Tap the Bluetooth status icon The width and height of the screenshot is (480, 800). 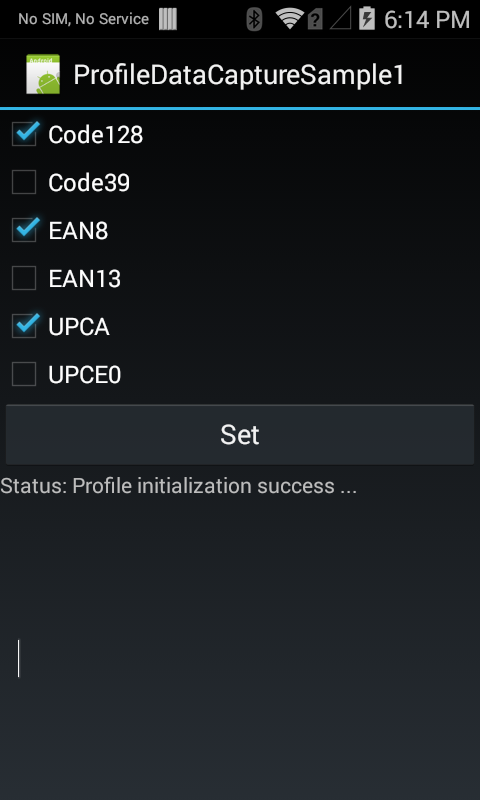click(x=254, y=19)
